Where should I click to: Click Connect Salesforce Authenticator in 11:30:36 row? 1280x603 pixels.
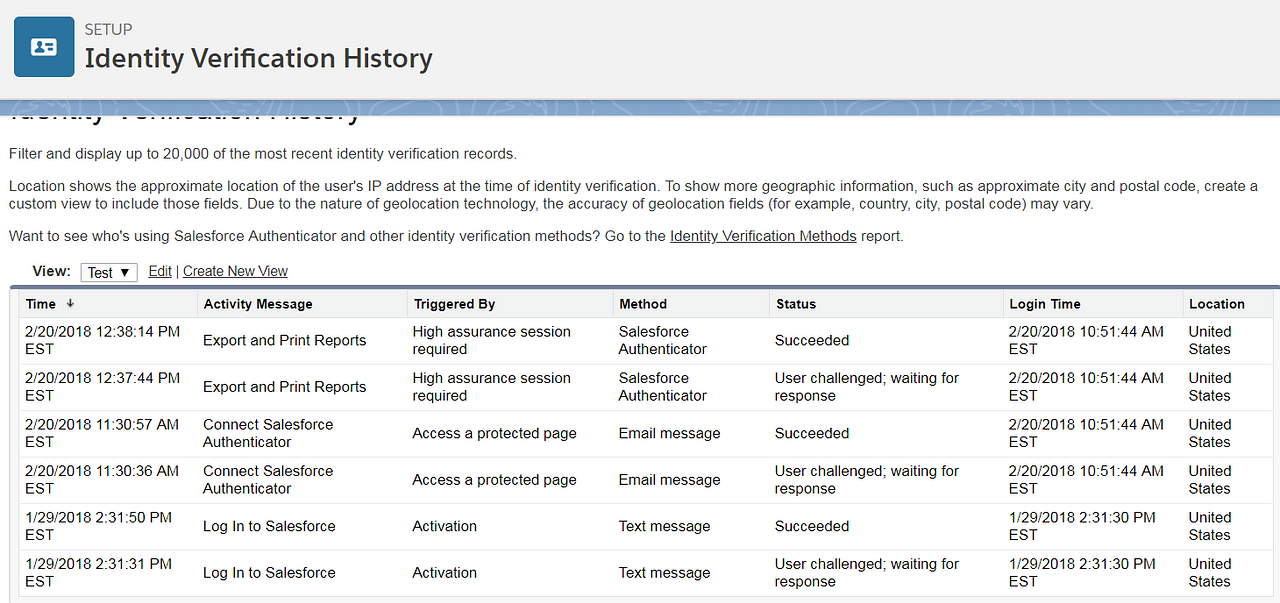pyautogui.click(x=268, y=480)
